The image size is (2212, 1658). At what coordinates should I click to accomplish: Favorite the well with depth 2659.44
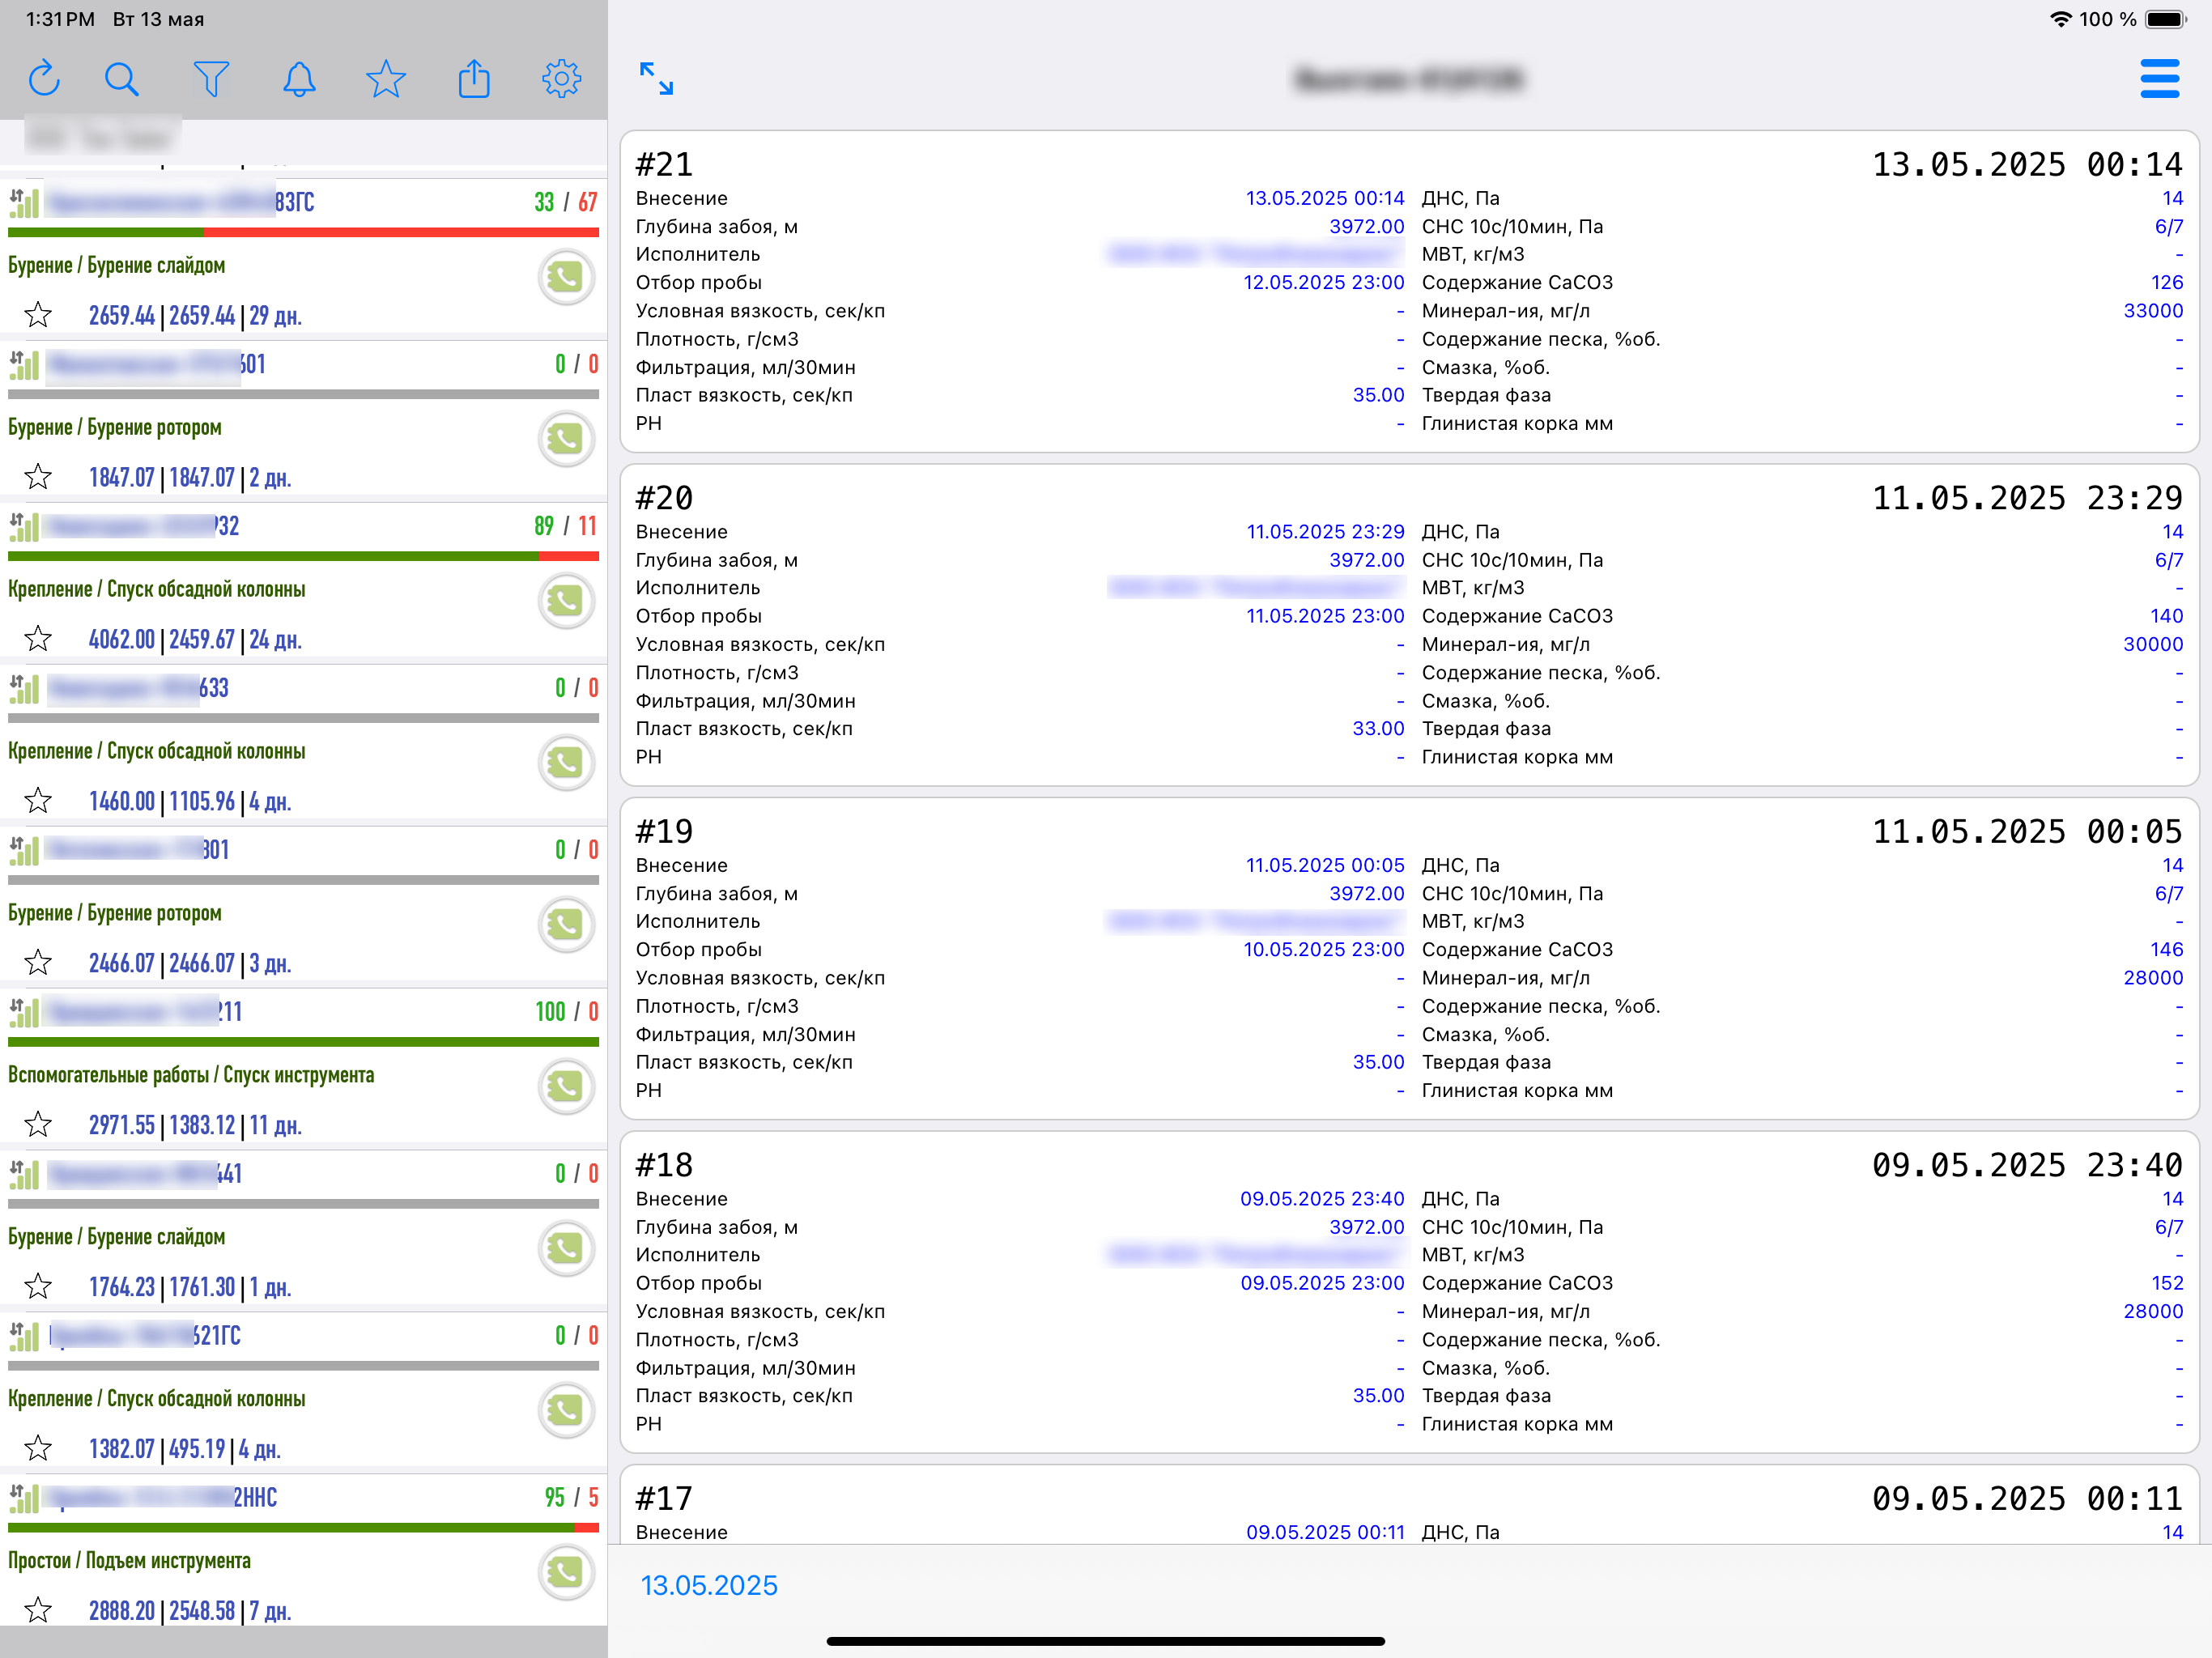click(x=38, y=316)
